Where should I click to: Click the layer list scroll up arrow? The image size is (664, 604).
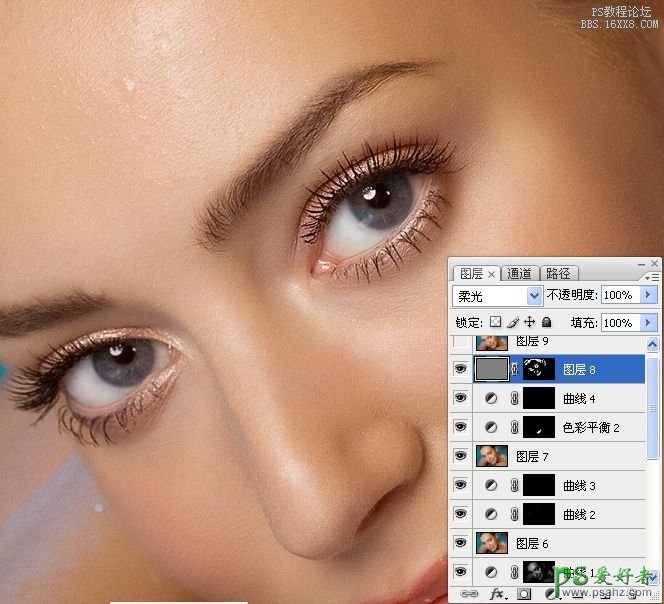(x=653, y=345)
